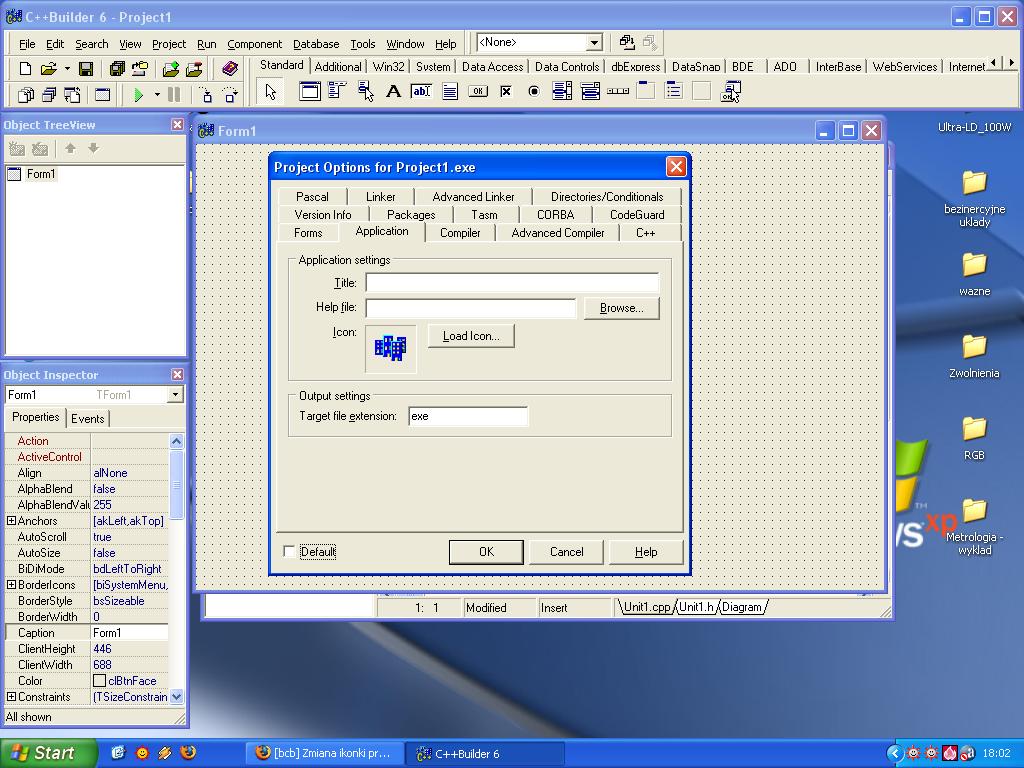
Task: Click Help button in Project Options
Action: (x=646, y=552)
